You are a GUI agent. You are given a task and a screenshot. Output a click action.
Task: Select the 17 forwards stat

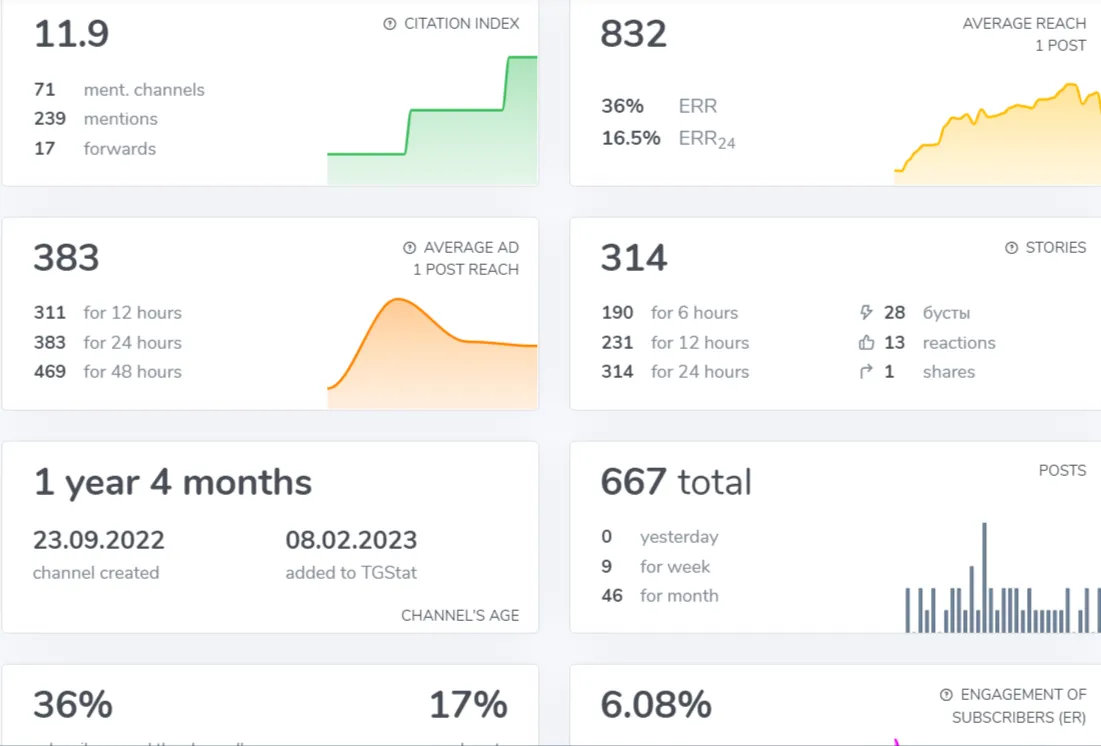pyautogui.click(x=95, y=149)
